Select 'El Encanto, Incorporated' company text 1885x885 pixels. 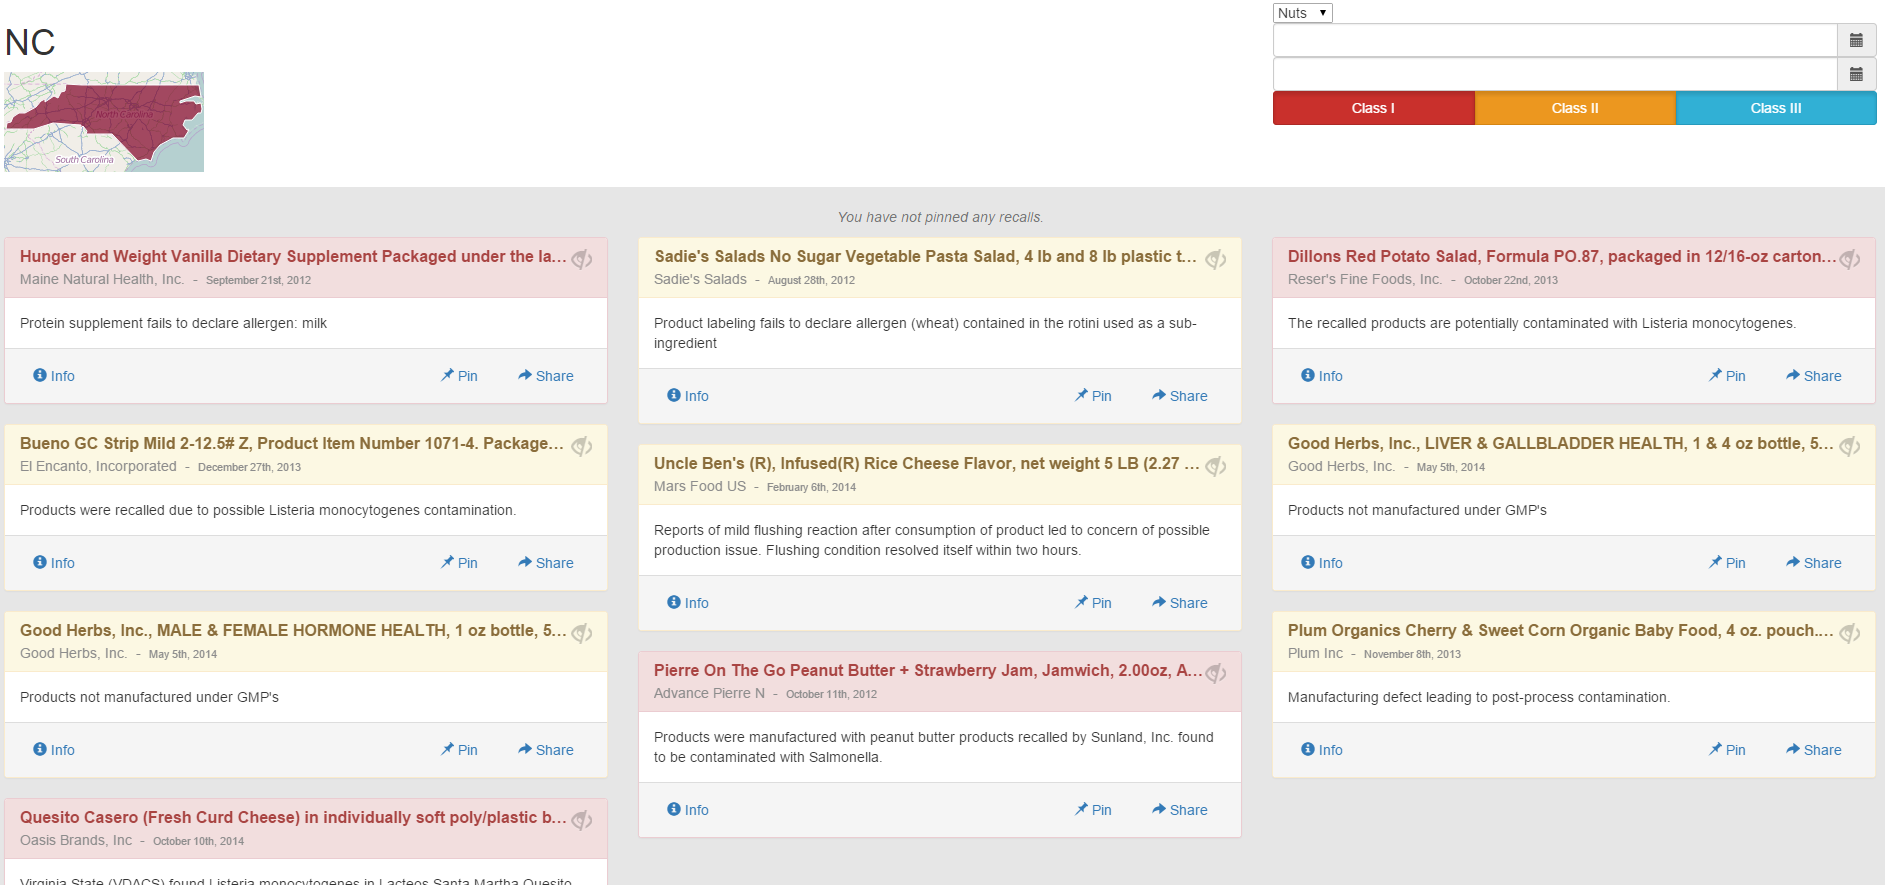click(98, 467)
